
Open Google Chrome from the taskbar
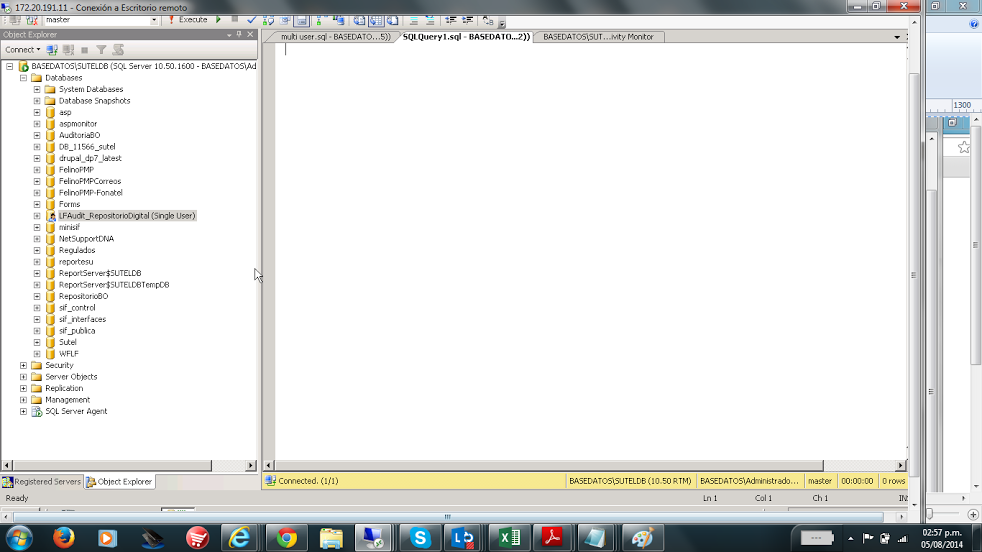286,538
